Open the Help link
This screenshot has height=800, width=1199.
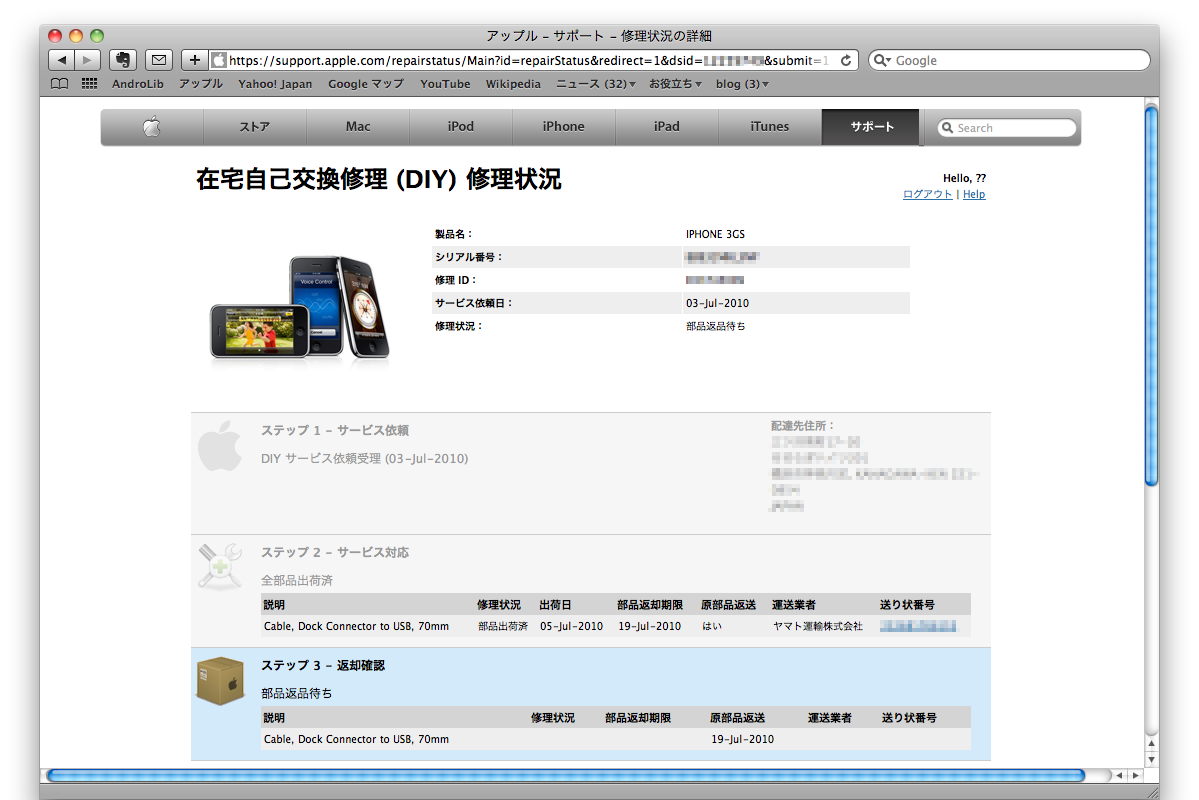click(973, 194)
